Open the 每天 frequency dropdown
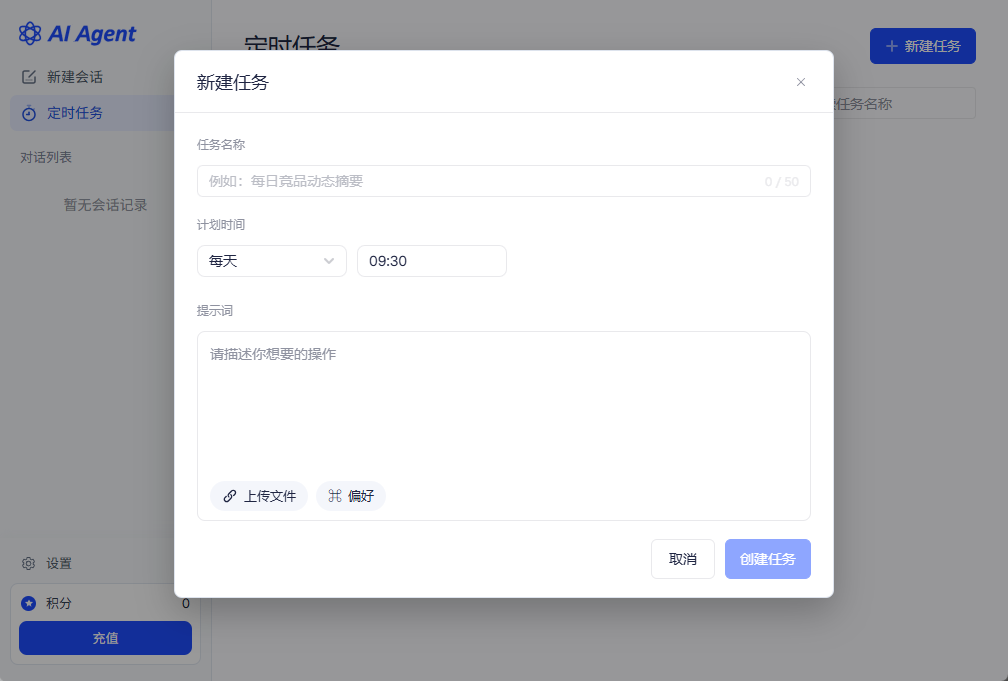1008x681 pixels. (x=271, y=261)
